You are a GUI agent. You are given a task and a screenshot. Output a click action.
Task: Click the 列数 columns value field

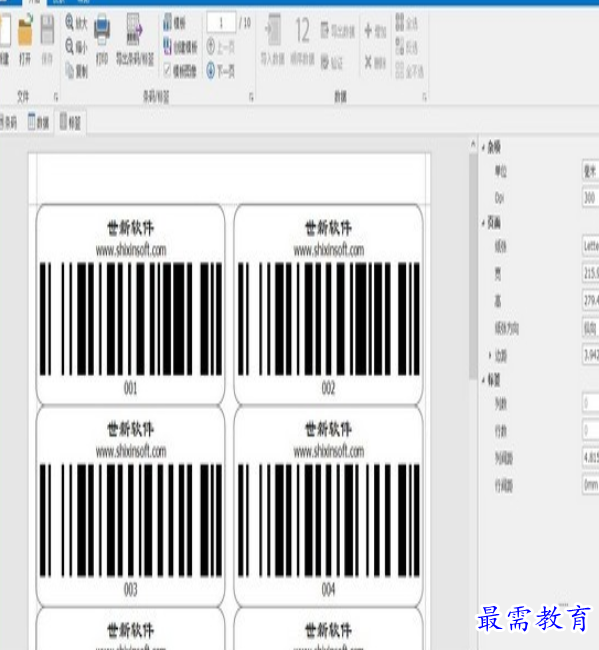click(591, 403)
